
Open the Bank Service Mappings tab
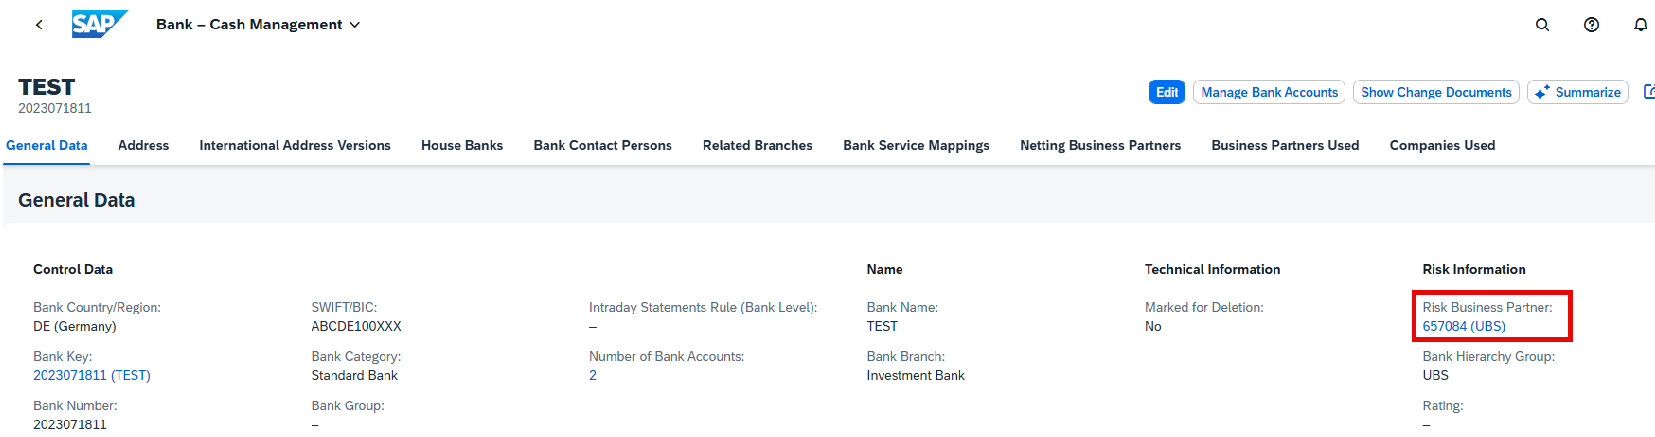pyautogui.click(x=916, y=145)
